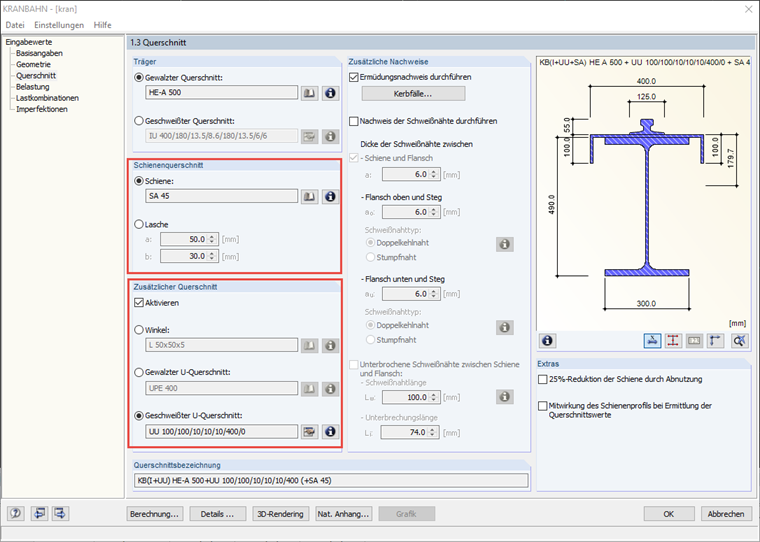760x542 pixels.
Task: Select Querschnitt in the tree
Action: tap(36, 76)
